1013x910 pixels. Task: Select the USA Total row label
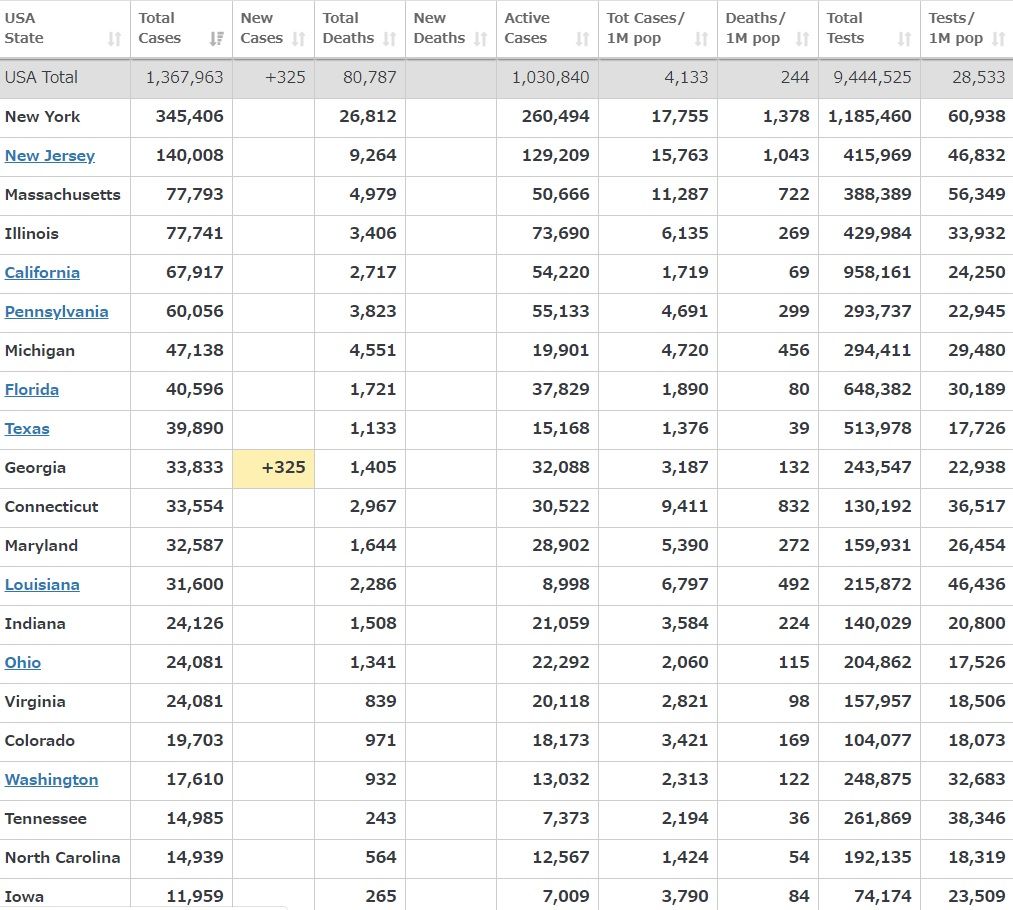point(41,77)
